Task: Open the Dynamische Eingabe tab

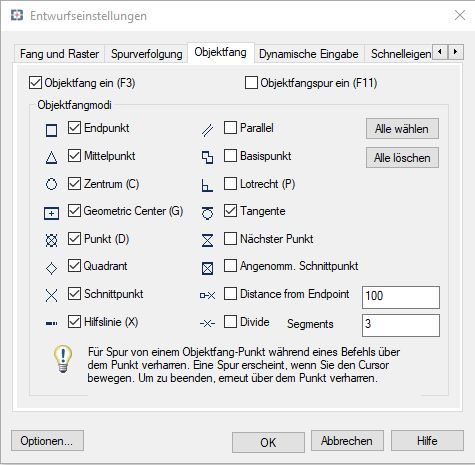Action: coord(309,54)
